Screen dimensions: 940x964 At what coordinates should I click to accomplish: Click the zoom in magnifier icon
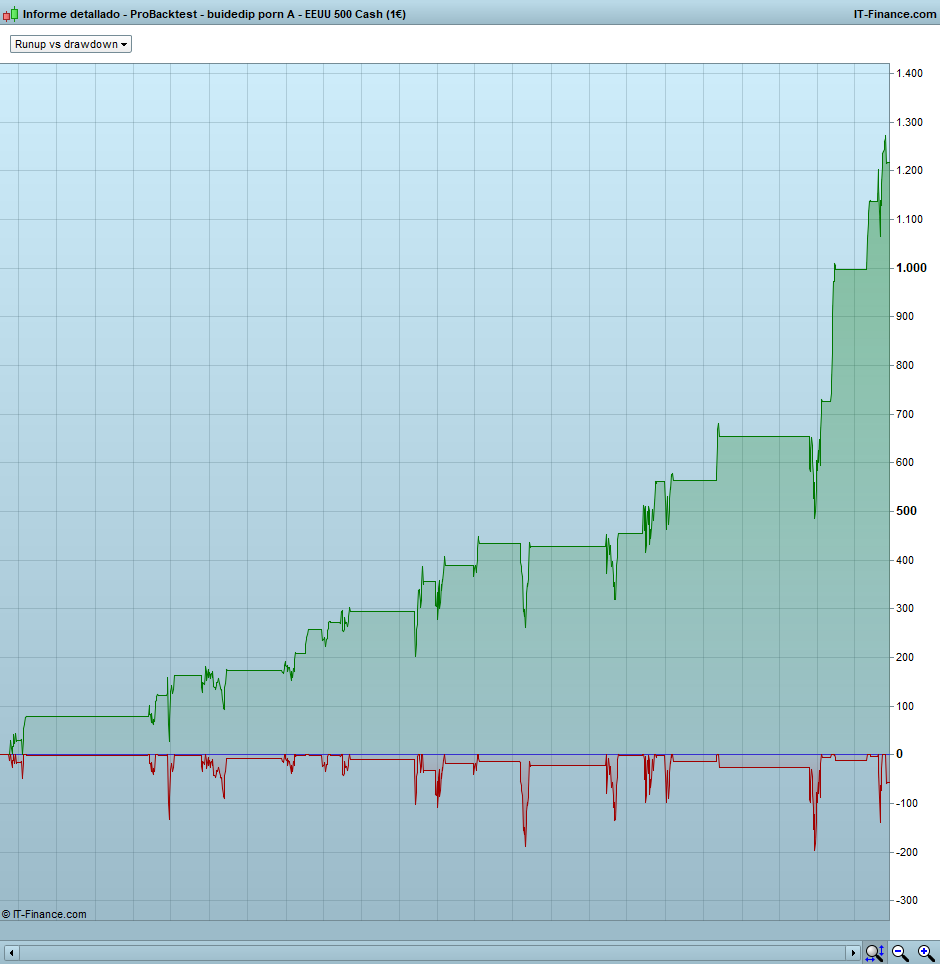click(x=926, y=953)
